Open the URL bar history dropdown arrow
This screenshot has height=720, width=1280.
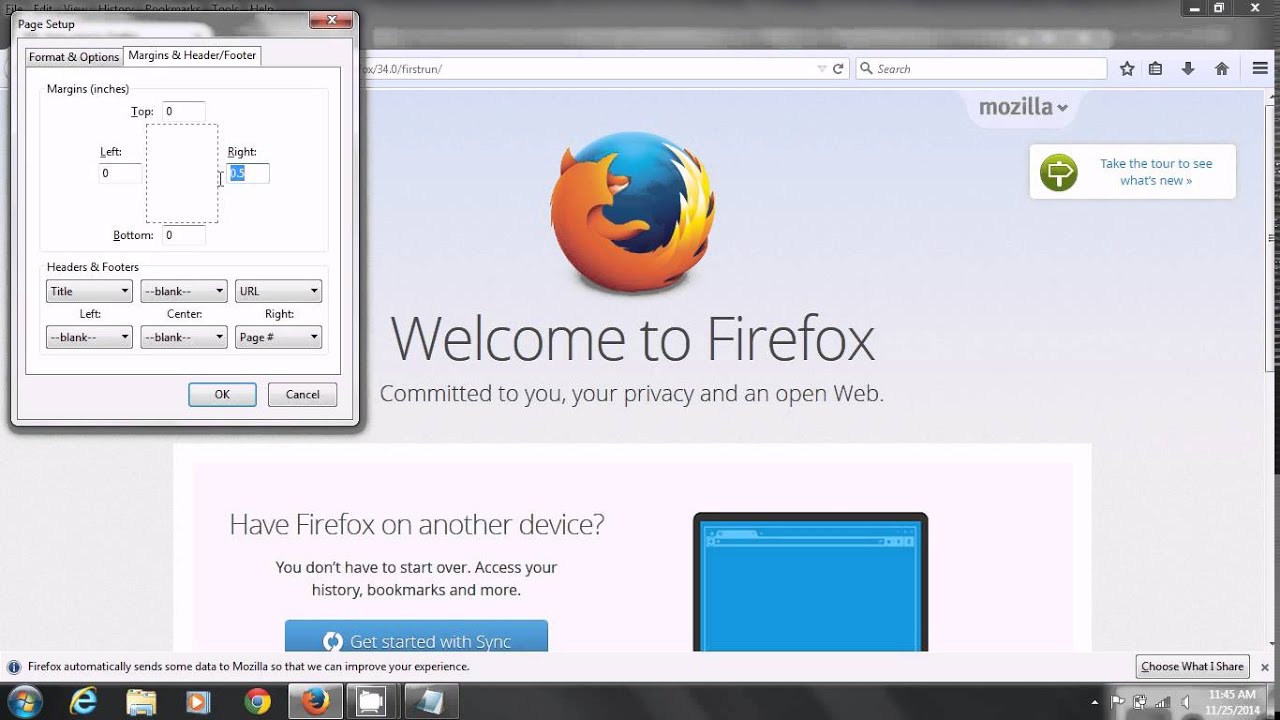pyautogui.click(x=822, y=69)
